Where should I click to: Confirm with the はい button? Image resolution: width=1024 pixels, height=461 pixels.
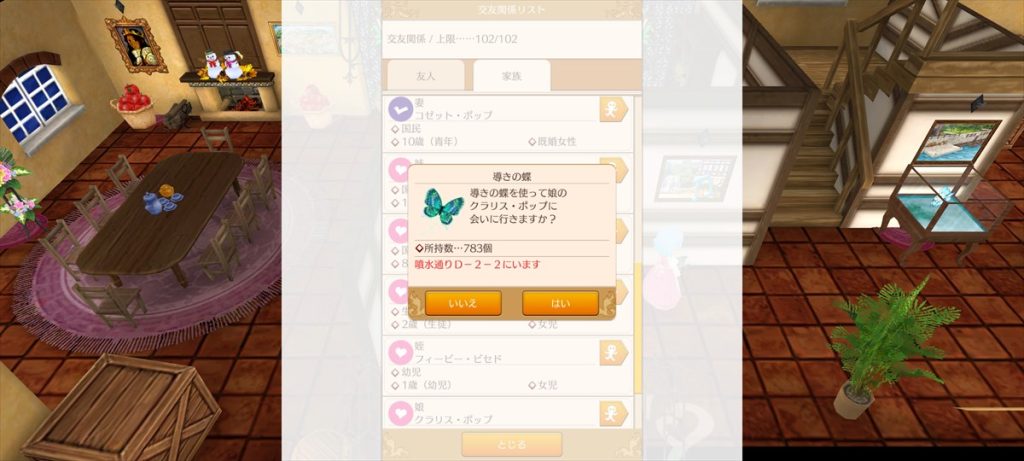pyautogui.click(x=560, y=303)
